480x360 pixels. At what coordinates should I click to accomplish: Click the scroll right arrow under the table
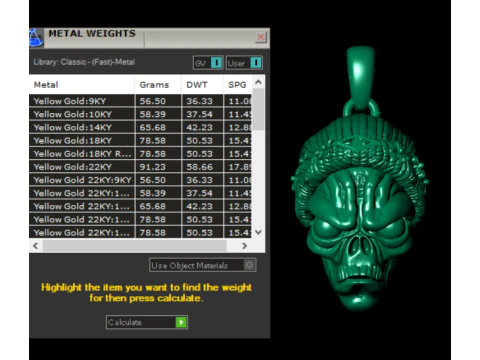tap(245, 246)
